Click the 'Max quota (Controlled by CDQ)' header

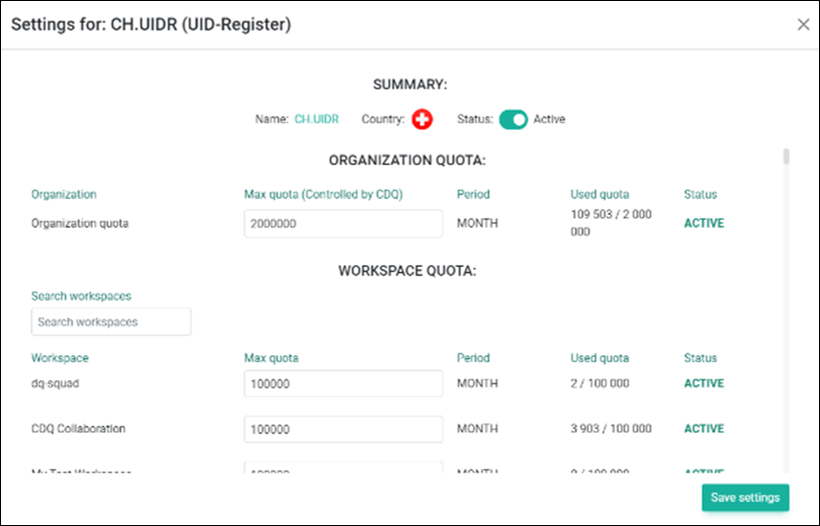coord(323,195)
